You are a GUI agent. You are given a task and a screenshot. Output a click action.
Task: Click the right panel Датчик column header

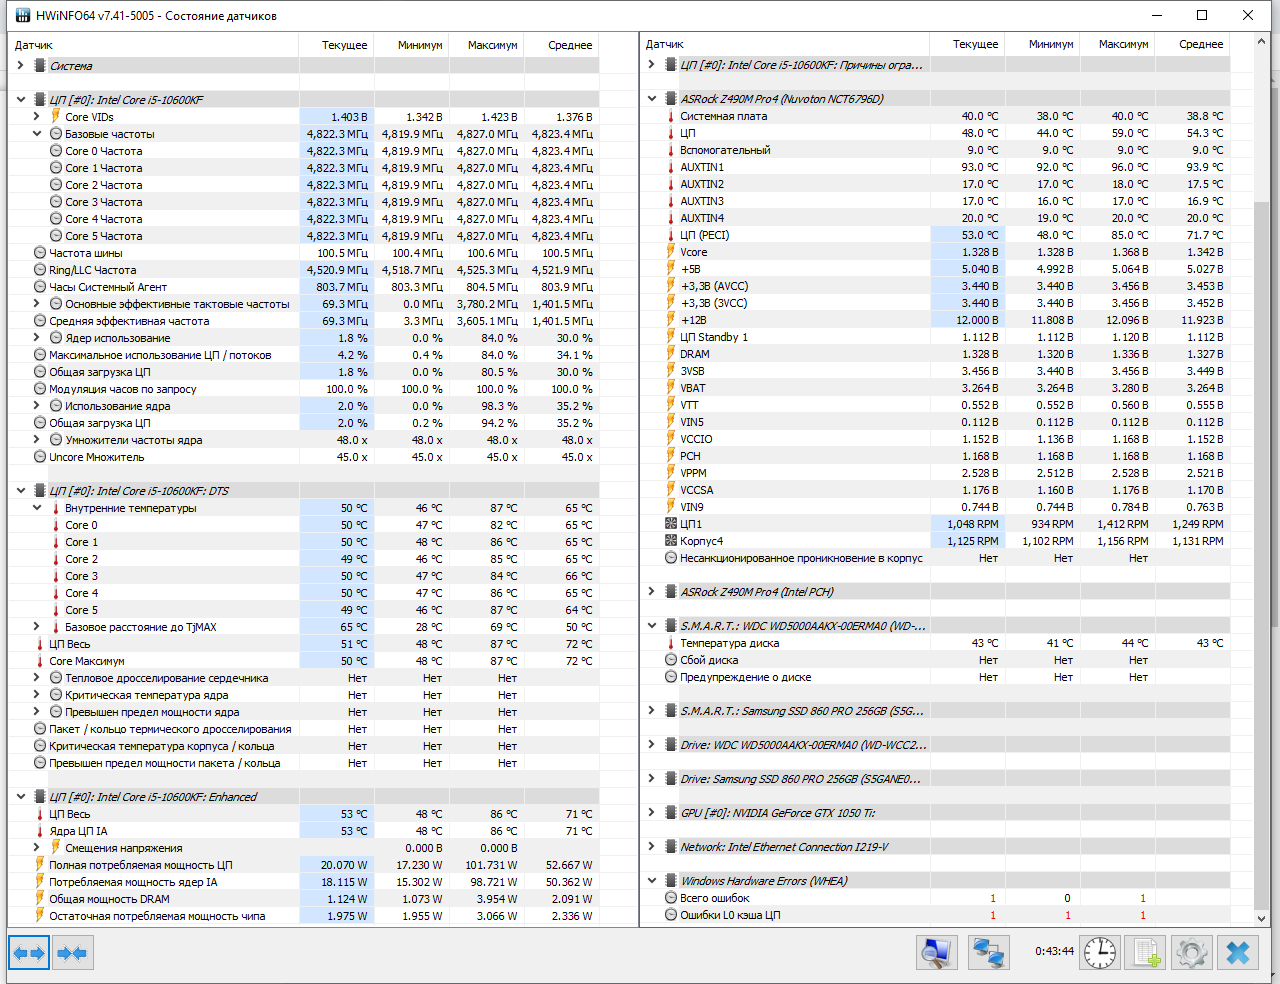pos(785,44)
